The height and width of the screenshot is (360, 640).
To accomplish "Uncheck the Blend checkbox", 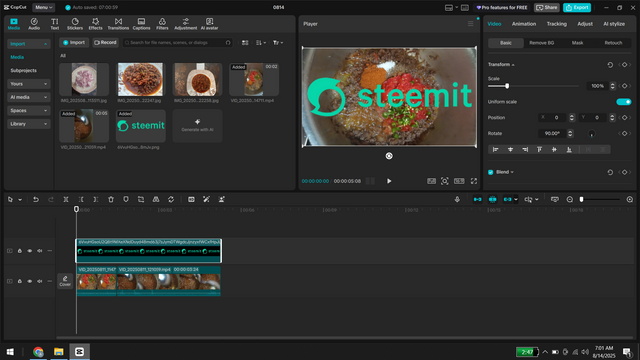I will 491,172.
